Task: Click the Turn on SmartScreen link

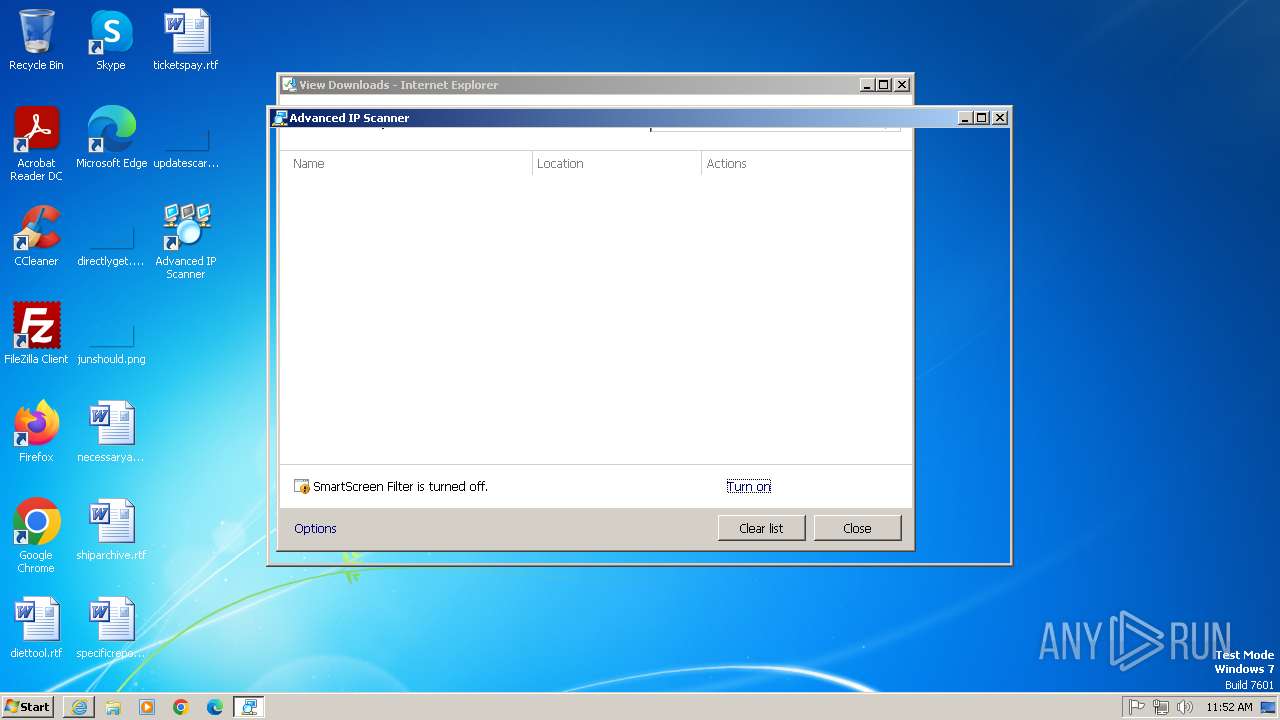Action: 748,486
